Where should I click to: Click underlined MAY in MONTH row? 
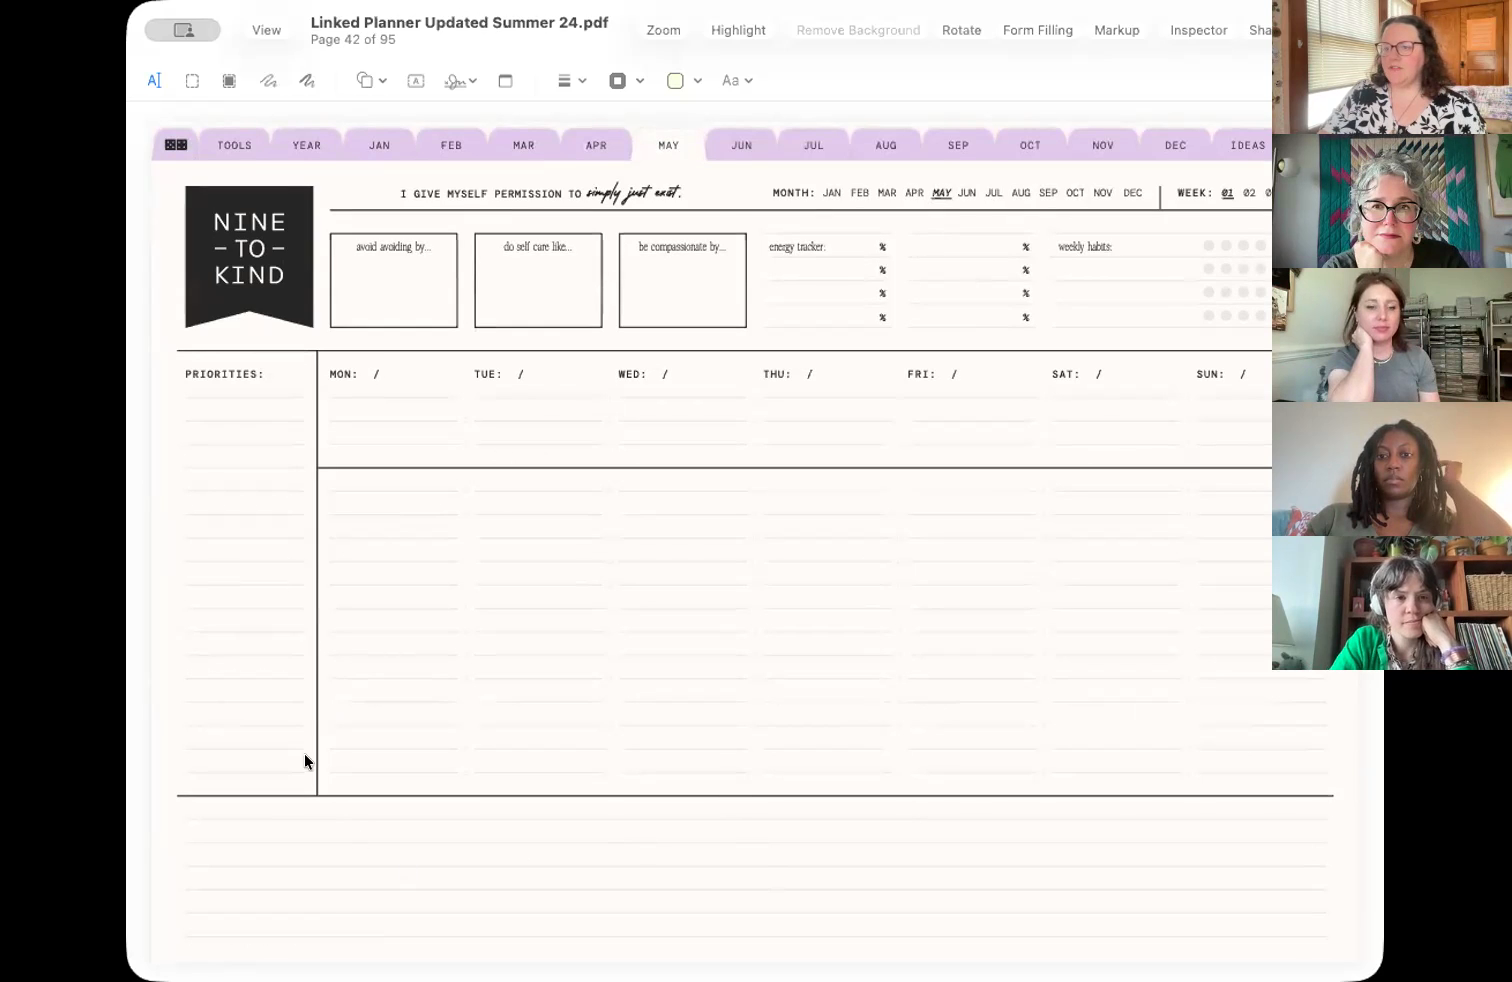pyautogui.click(x=941, y=193)
